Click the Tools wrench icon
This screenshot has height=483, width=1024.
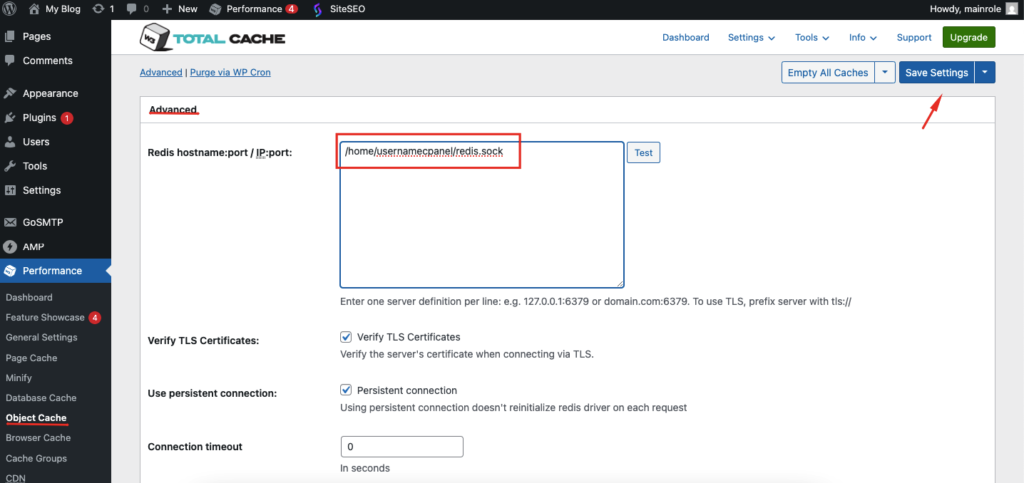pyautogui.click(x=10, y=166)
